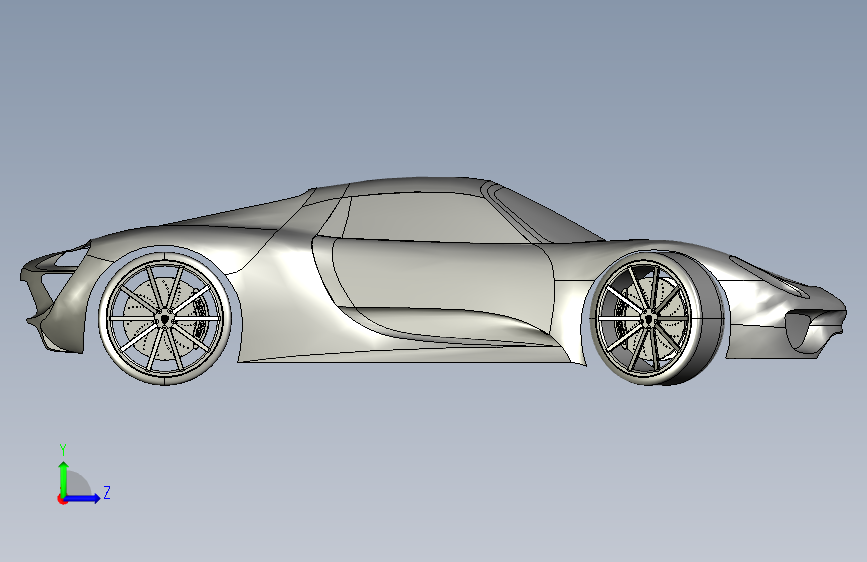Select the rear wheel of the car
Screen dimensions: 867x562
point(165,319)
